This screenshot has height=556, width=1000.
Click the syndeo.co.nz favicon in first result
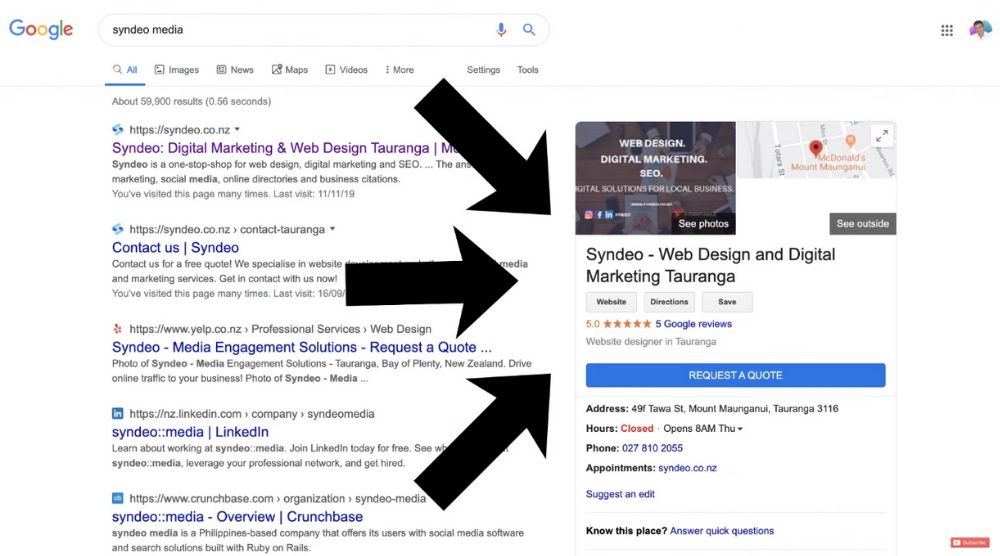tap(117, 129)
